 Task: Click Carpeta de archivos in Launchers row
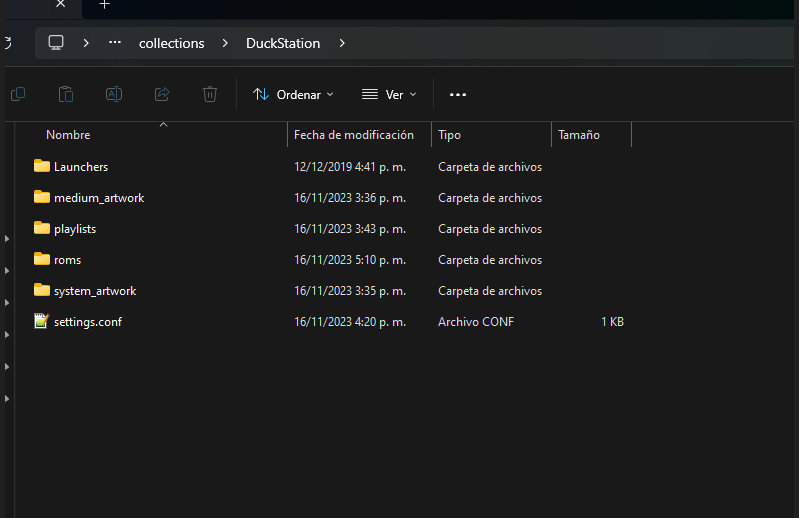coord(490,167)
